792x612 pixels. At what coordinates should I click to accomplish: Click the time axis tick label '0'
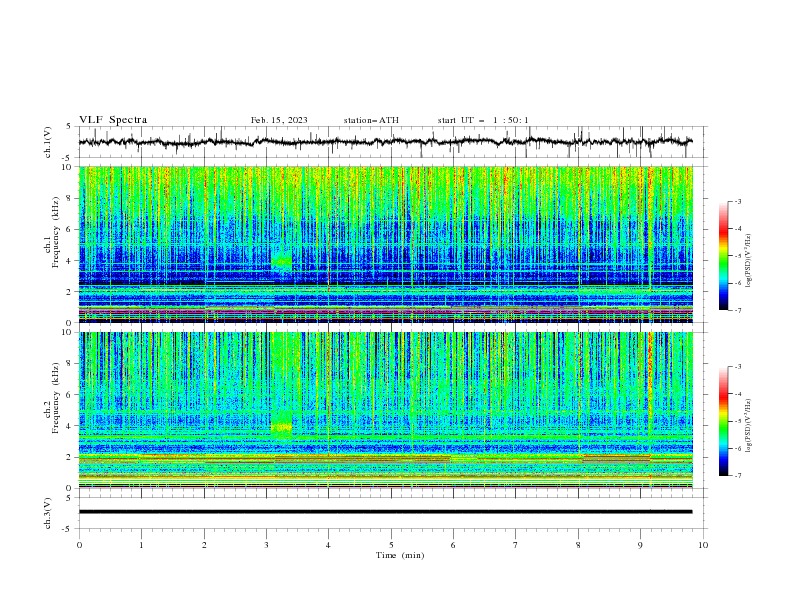pyautogui.click(x=79, y=545)
